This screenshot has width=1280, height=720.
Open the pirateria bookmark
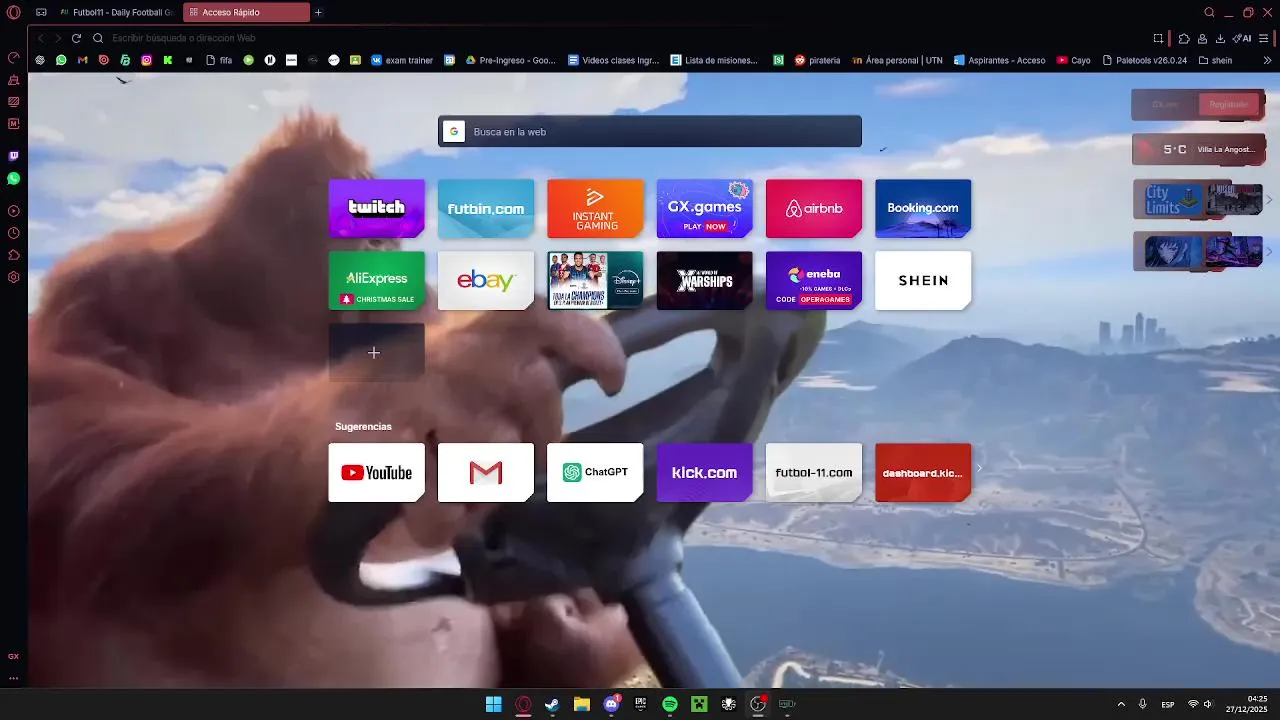click(817, 60)
